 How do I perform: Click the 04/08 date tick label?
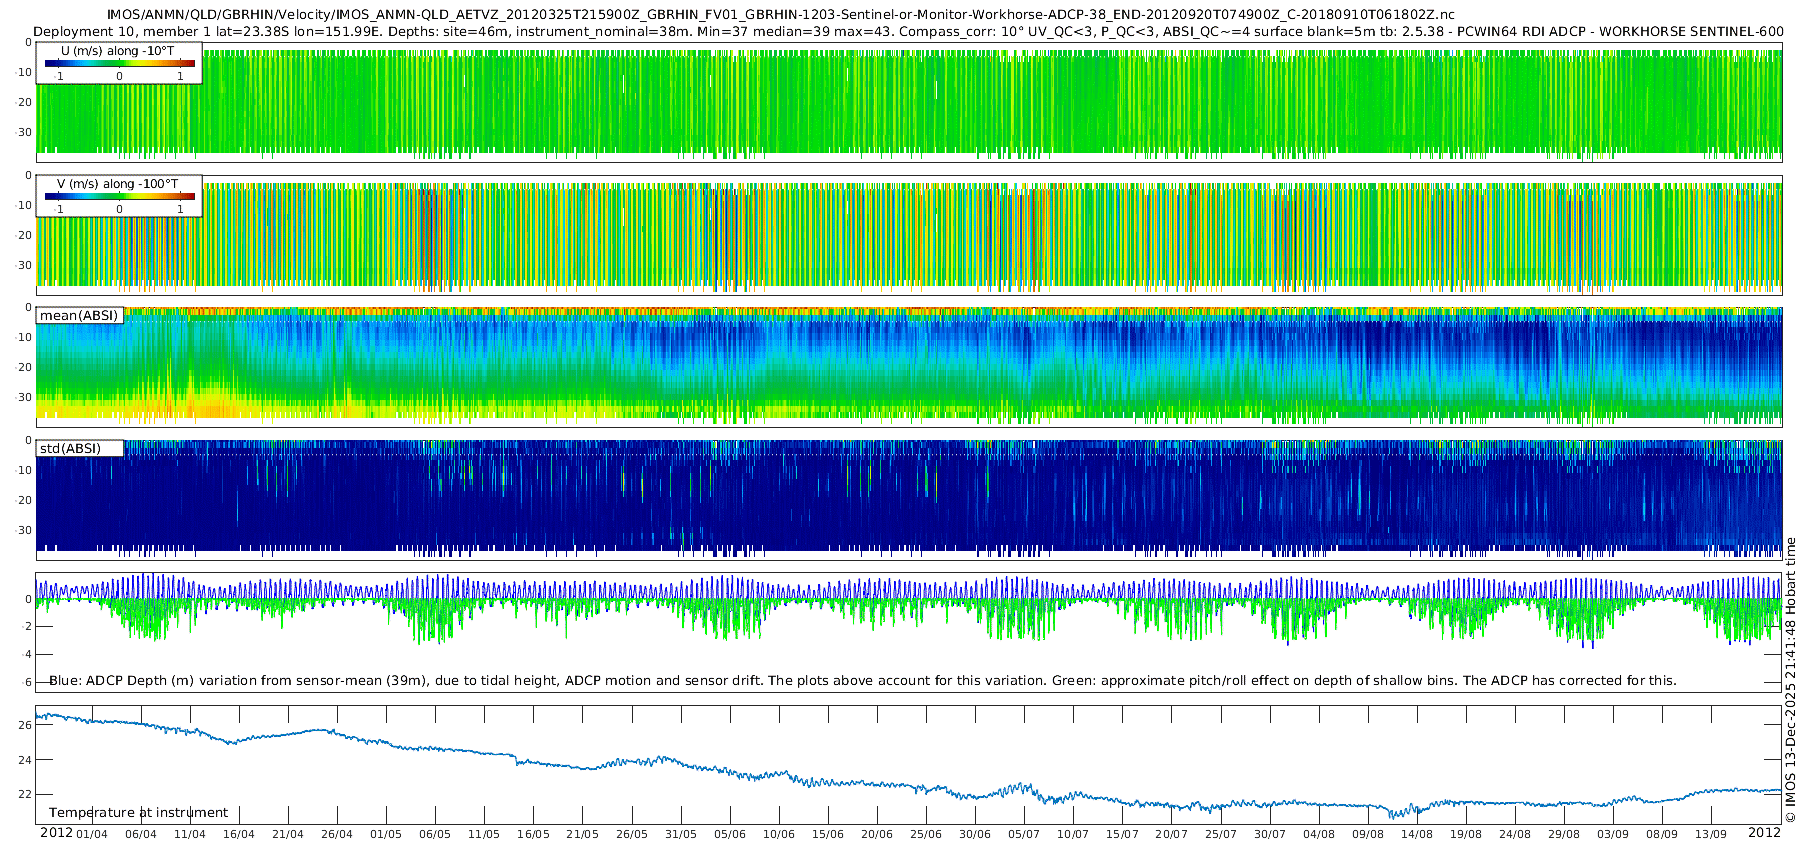tap(1319, 835)
